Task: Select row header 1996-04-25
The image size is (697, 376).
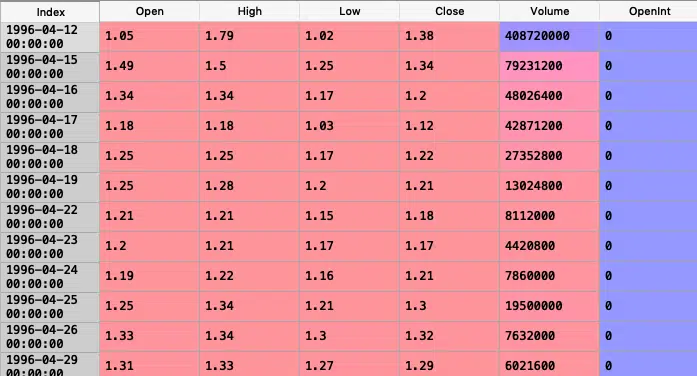Action: [x=50, y=307]
